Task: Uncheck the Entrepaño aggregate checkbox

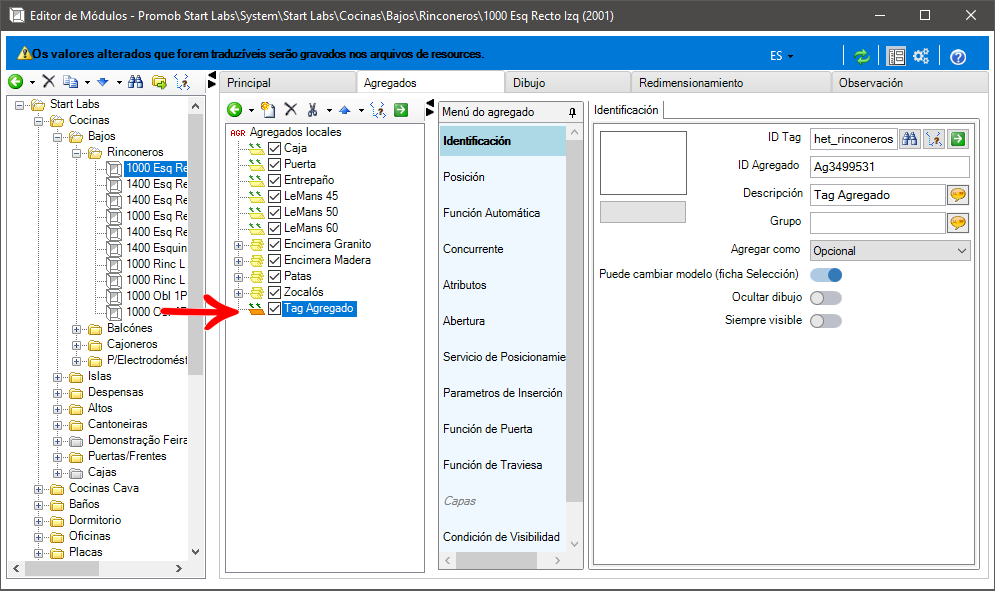Action: (275, 180)
